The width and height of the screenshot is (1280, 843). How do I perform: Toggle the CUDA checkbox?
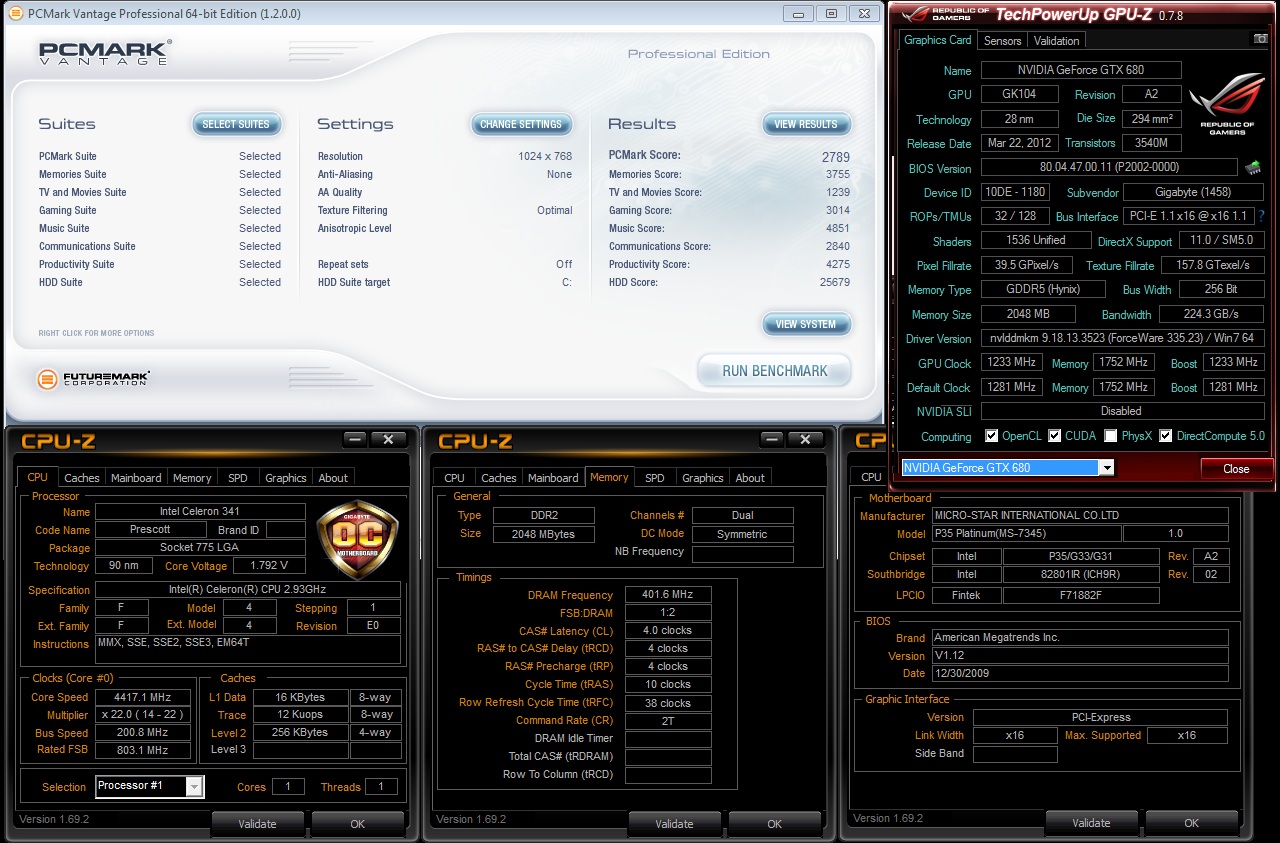1055,436
